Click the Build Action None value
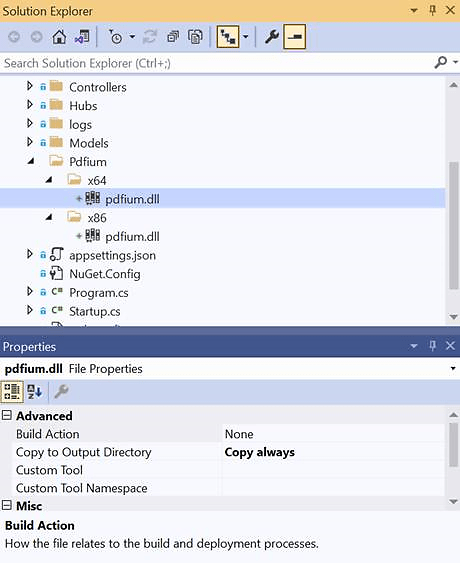460x563 pixels. (333, 434)
